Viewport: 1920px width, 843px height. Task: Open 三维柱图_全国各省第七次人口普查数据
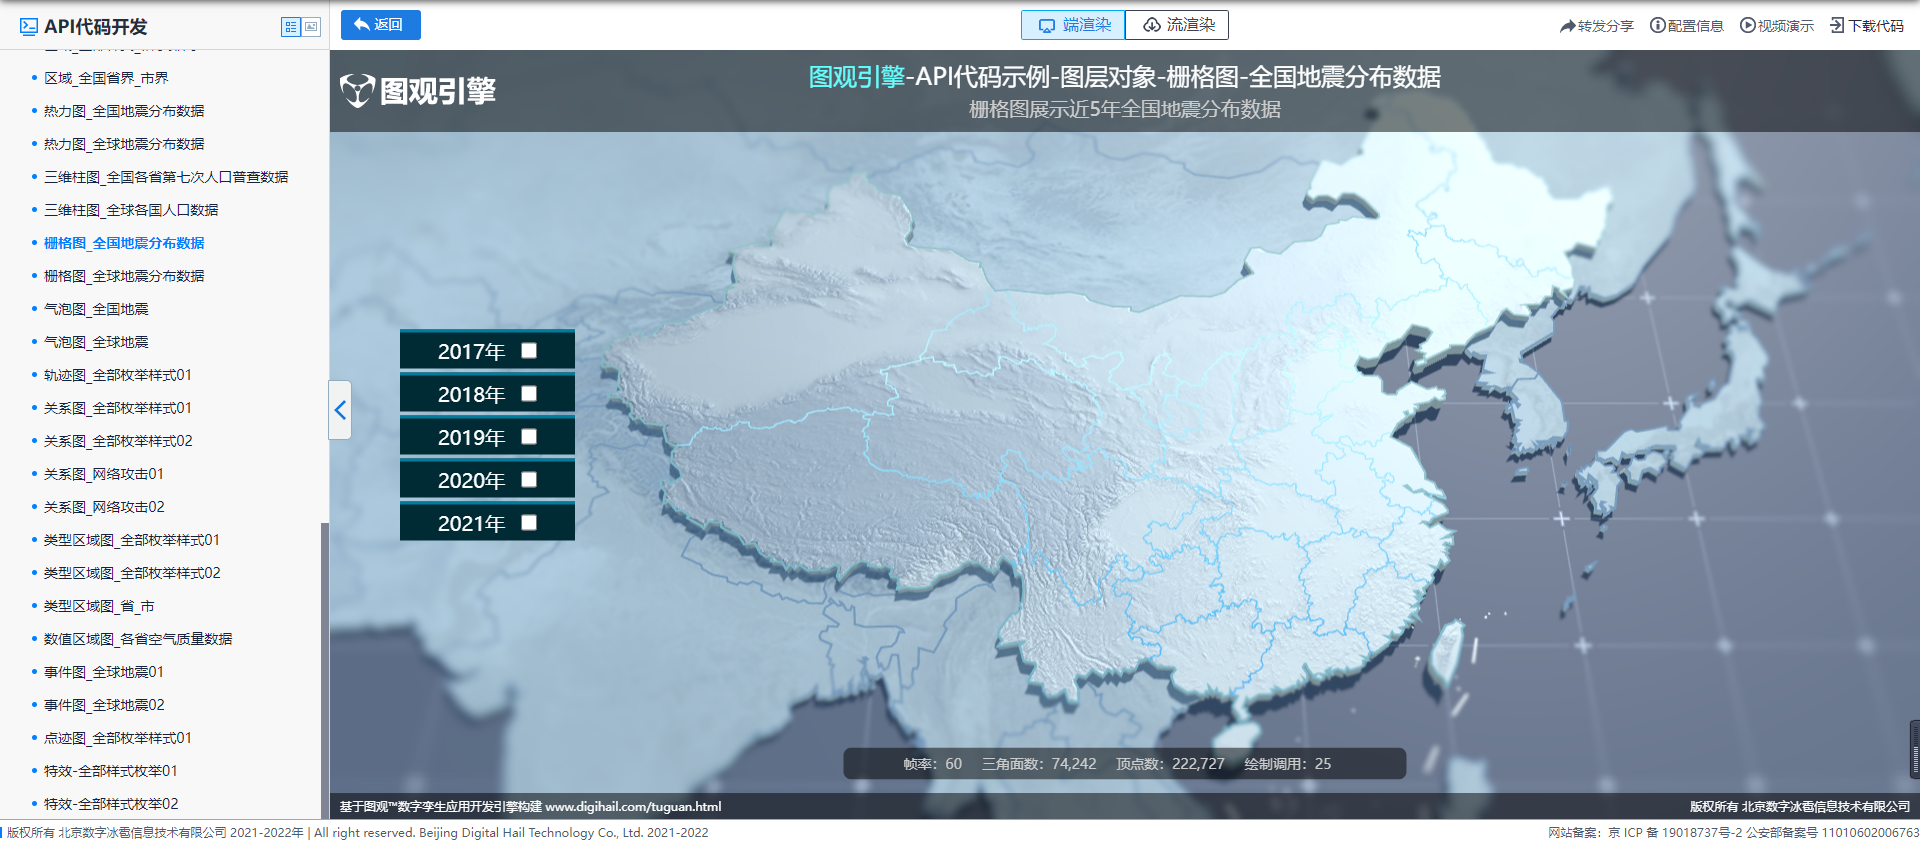coord(166,177)
